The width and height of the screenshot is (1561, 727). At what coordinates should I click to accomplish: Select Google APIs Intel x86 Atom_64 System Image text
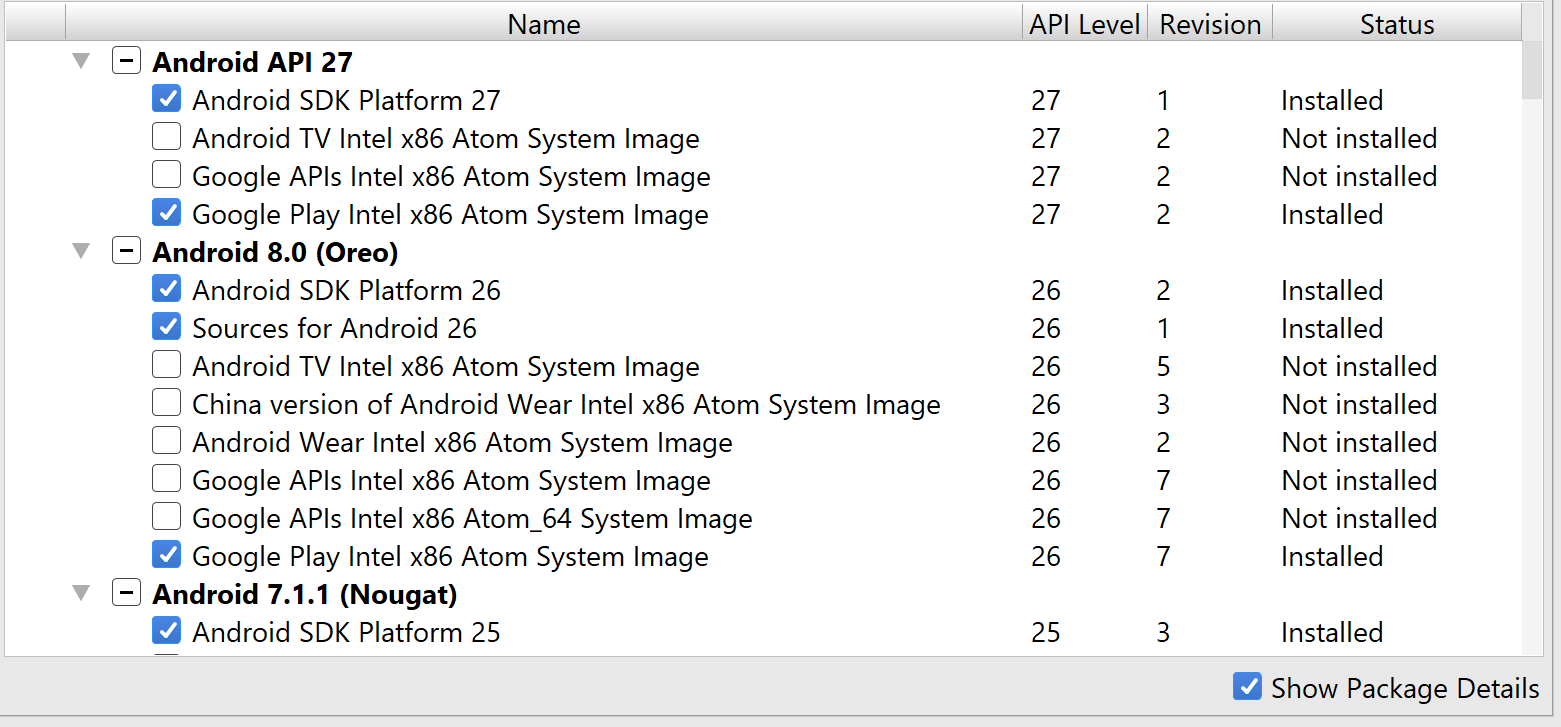tap(472, 518)
